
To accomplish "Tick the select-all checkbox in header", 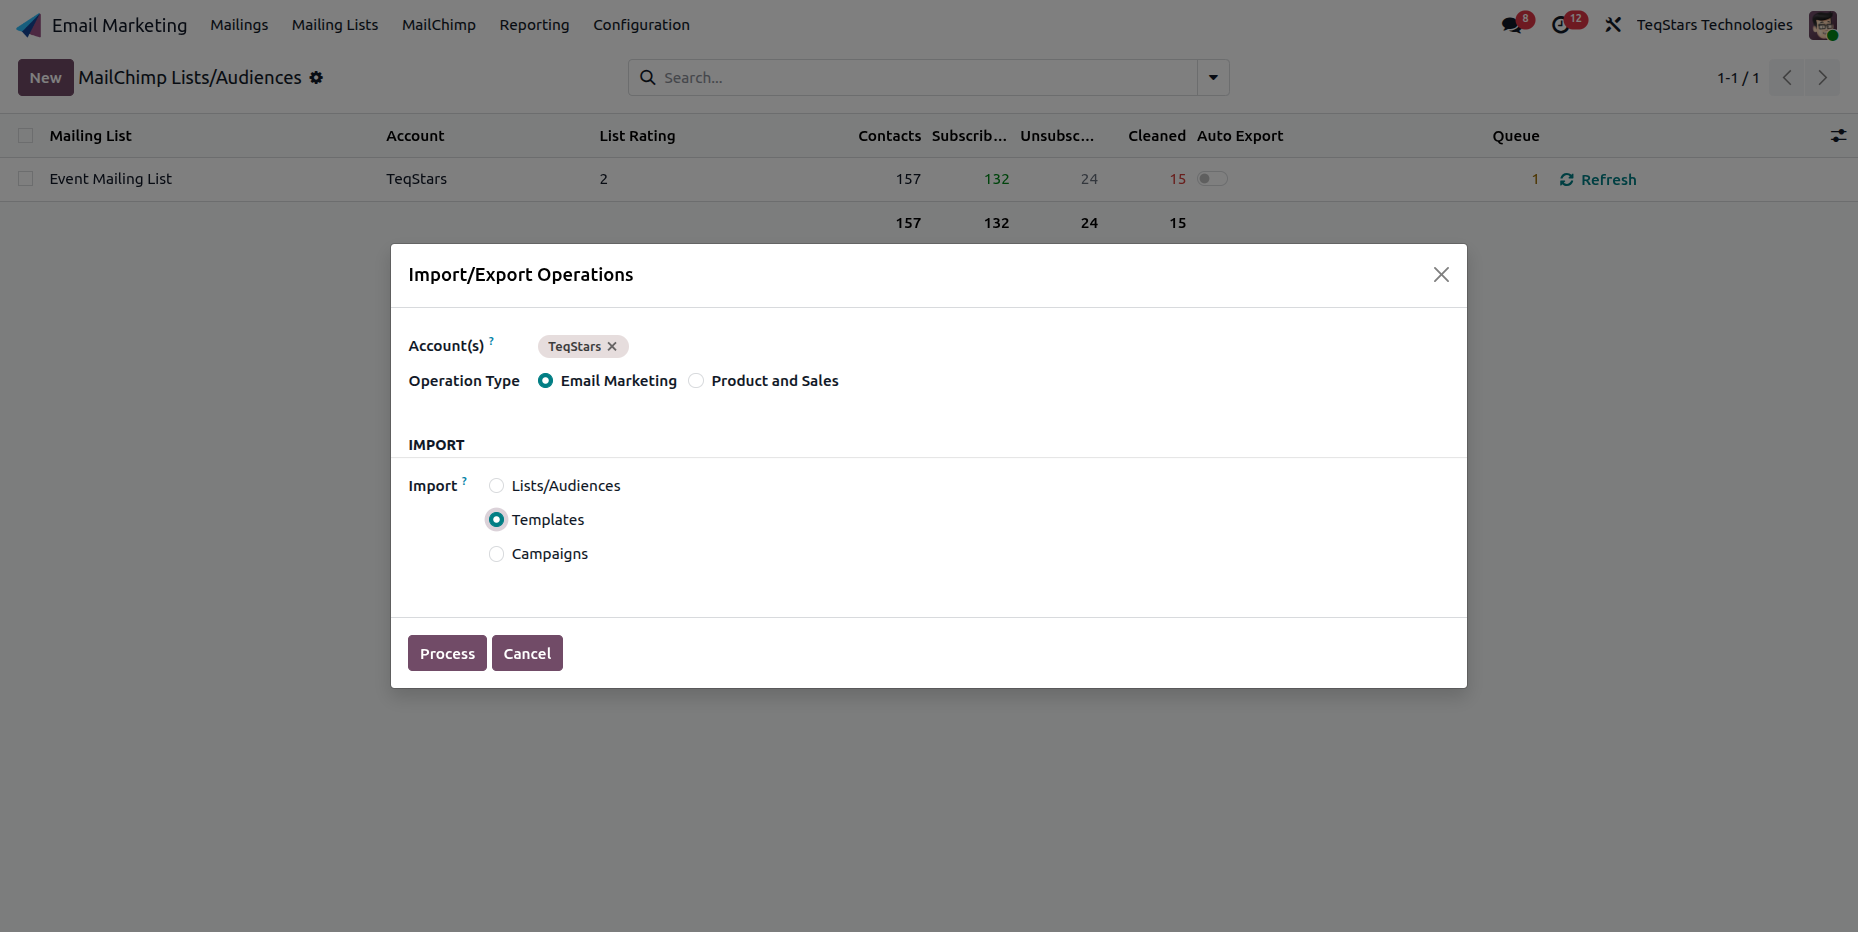I will (26, 136).
